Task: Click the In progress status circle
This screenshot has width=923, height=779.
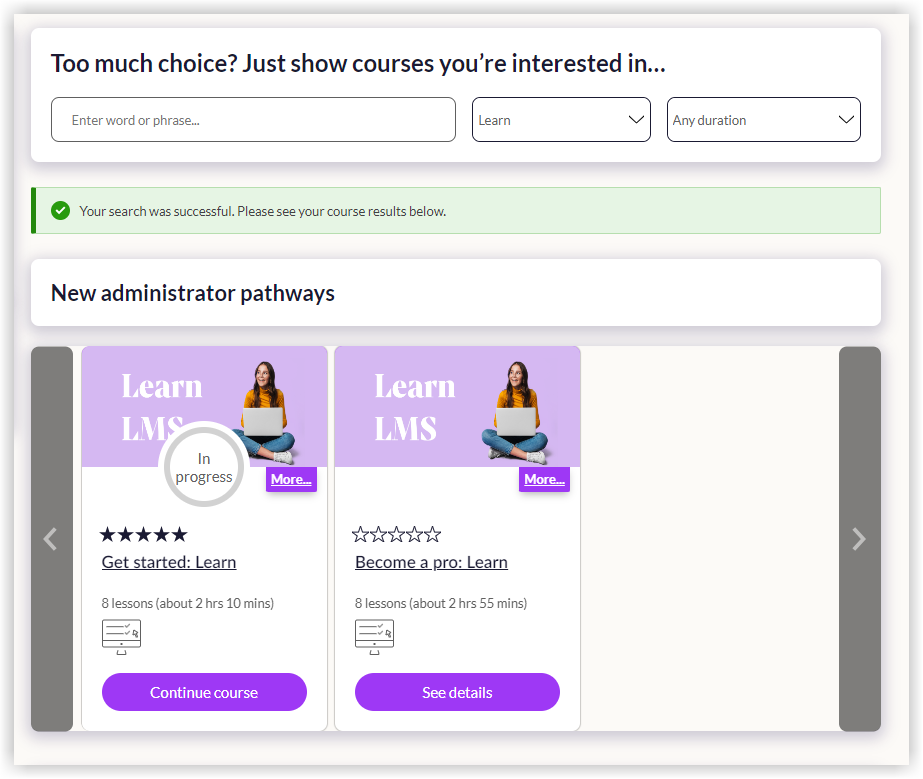Action: point(203,467)
